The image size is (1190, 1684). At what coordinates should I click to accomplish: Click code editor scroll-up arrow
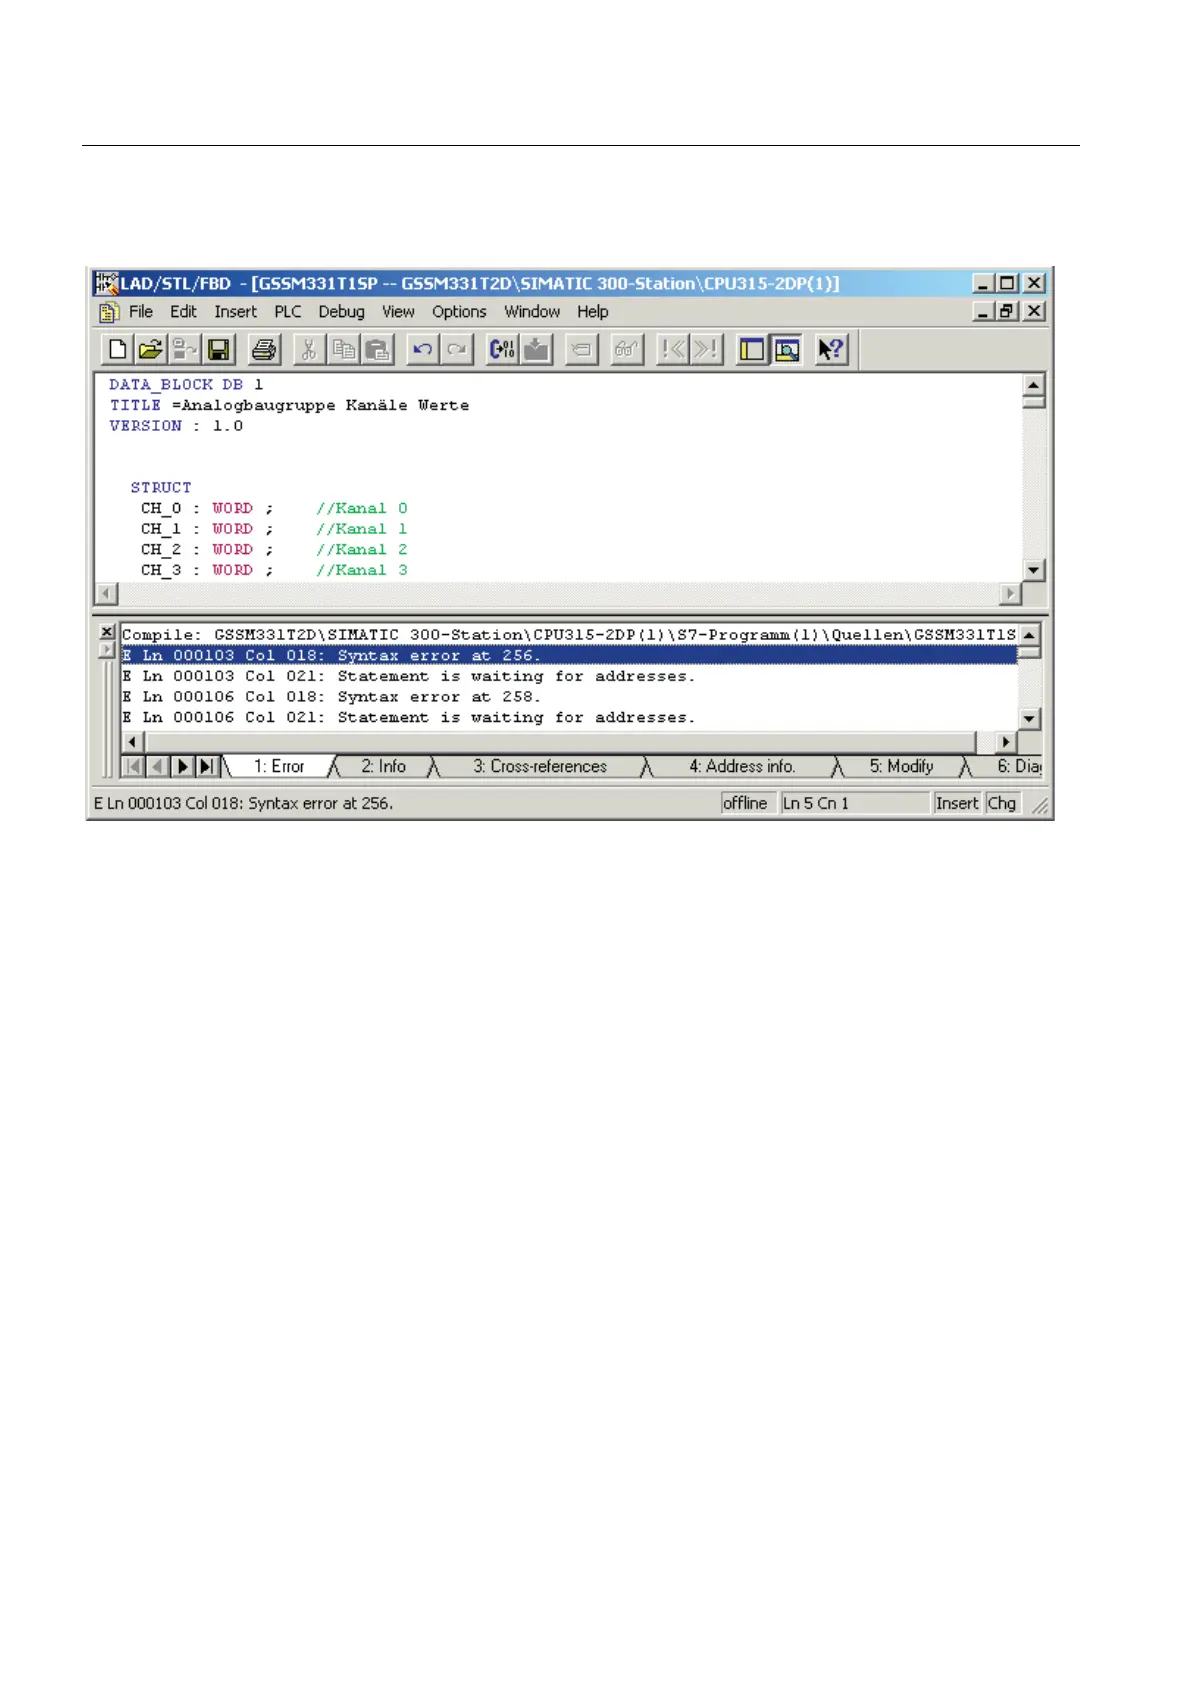[x=1034, y=384]
